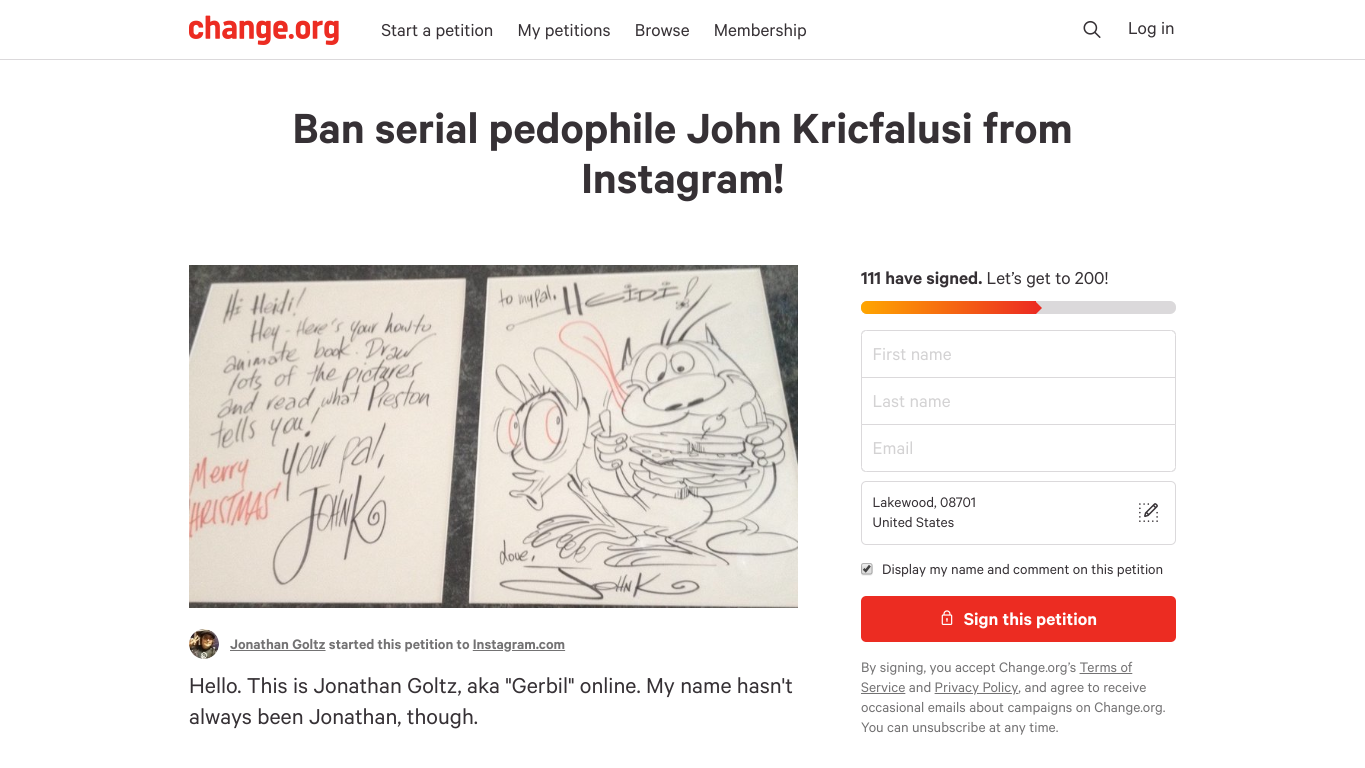Click Log in link
This screenshot has height=768, width=1365.
click(1151, 29)
